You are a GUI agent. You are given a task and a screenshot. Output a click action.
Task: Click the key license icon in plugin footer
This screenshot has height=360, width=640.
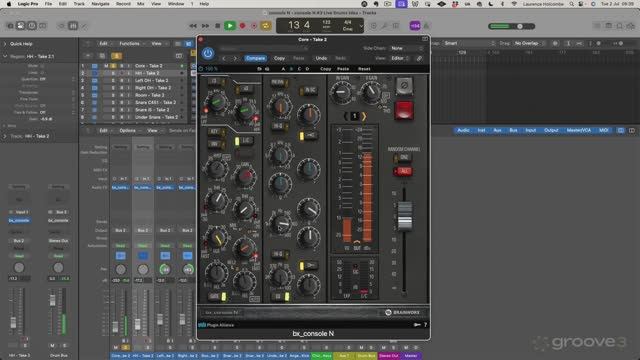coord(417,325)
